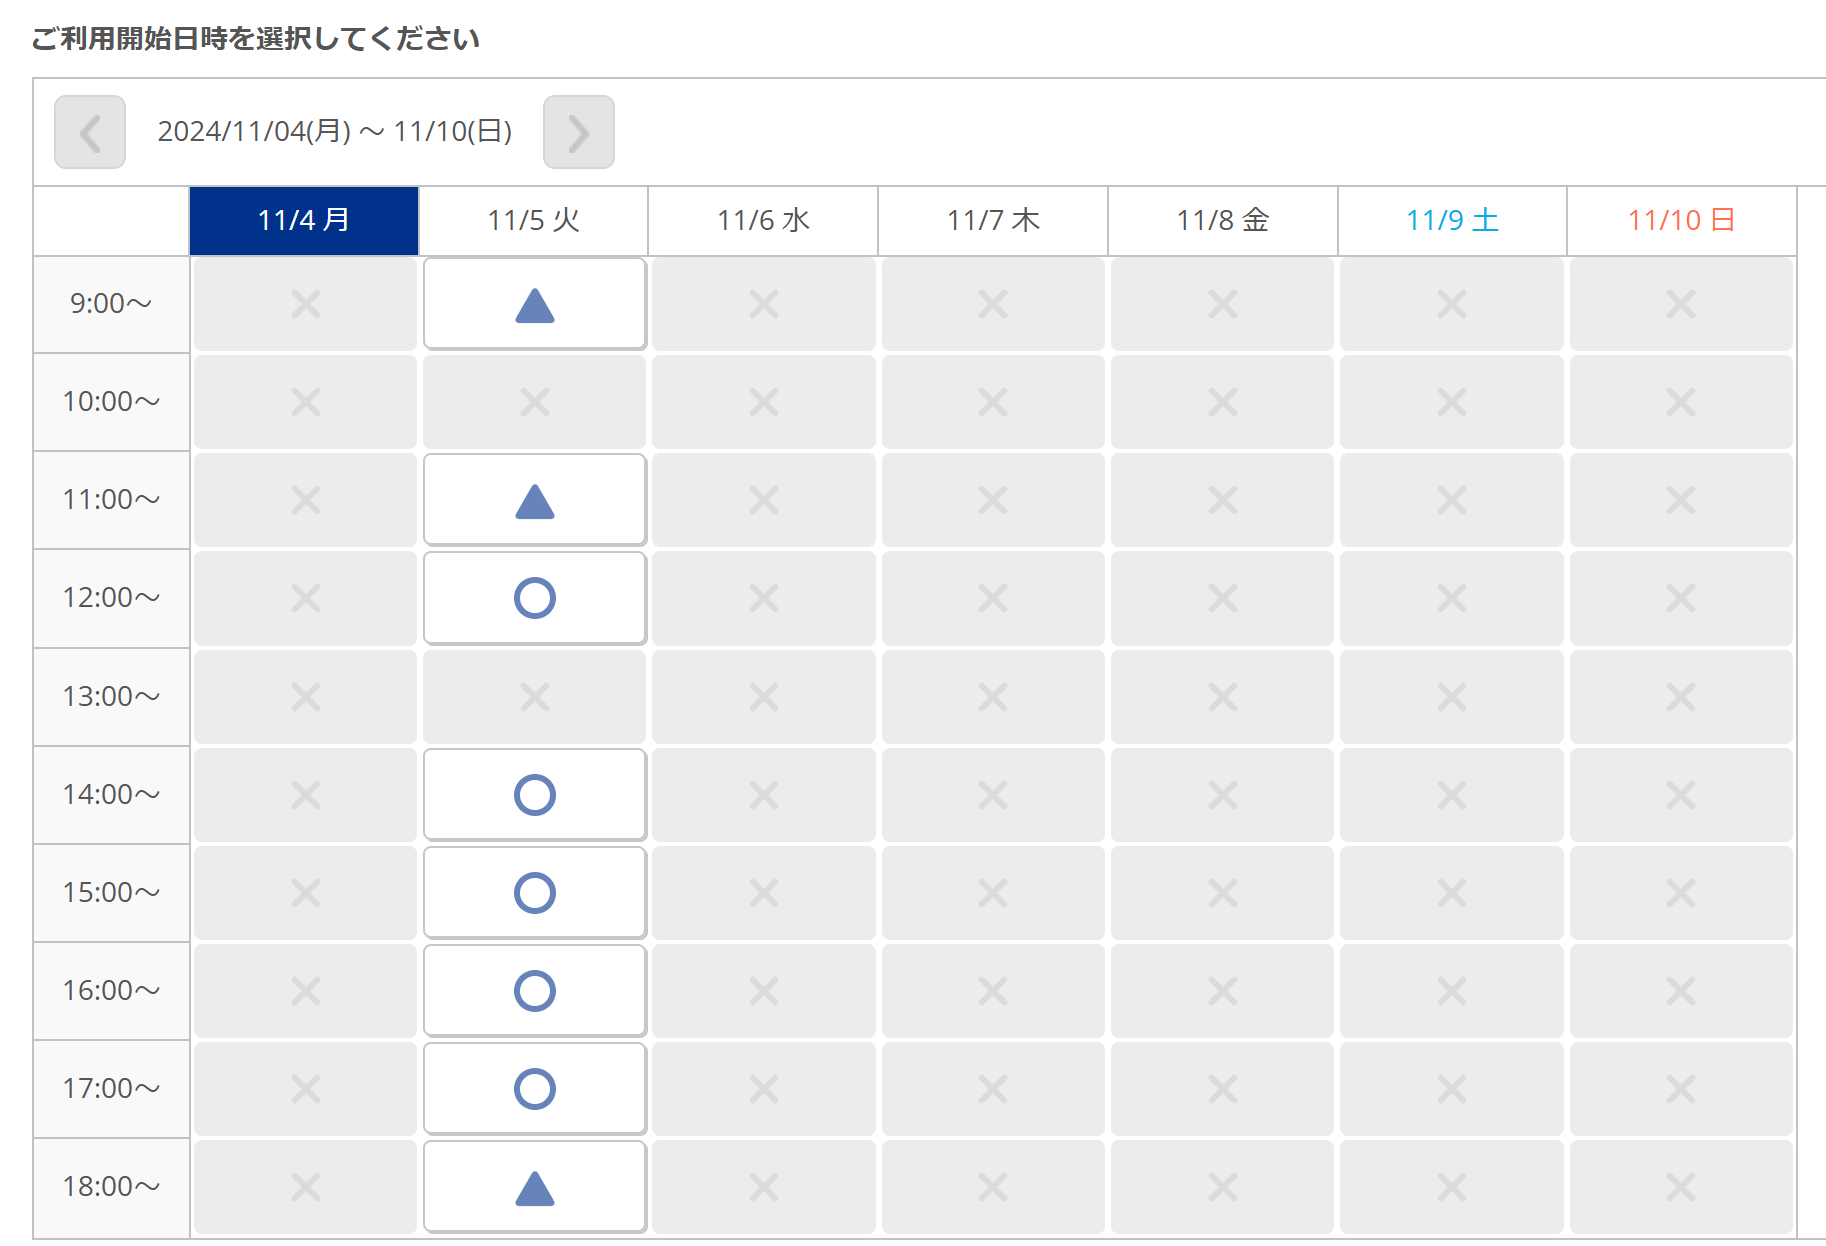The image size is (1826, 1246).
Task: Select the 11/6 水 column header
Action: 764,220
